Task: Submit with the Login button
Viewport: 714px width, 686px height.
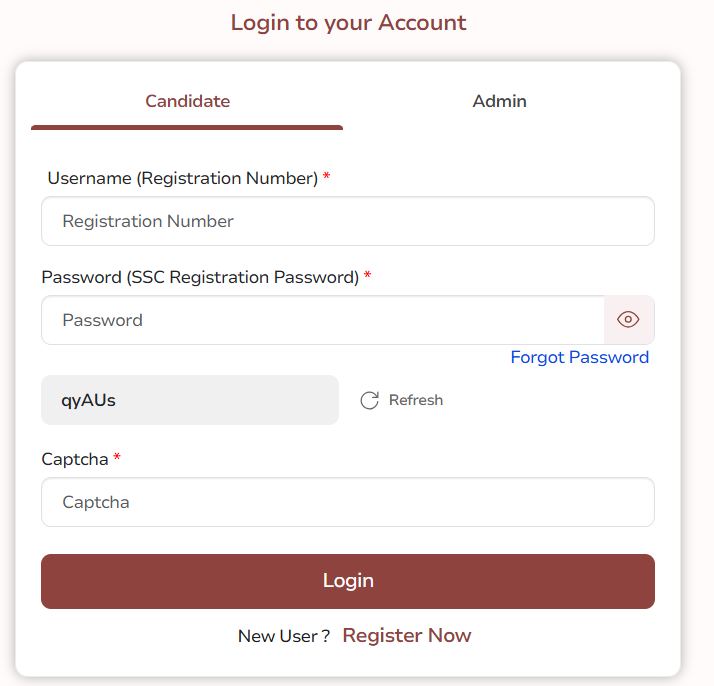Action: click(348, 581)
